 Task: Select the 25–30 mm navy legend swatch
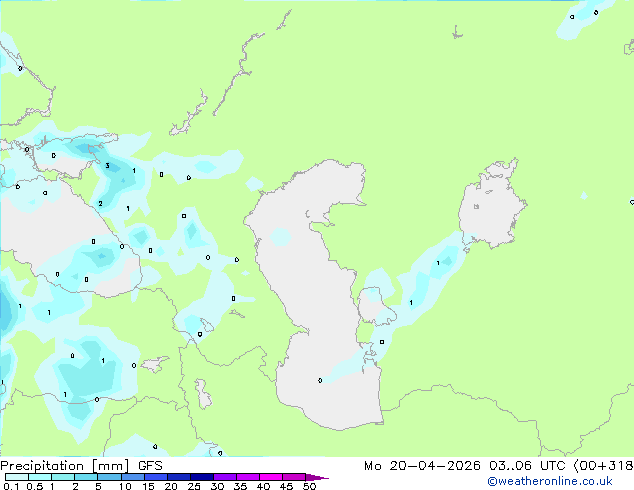[x=201, y=477]
